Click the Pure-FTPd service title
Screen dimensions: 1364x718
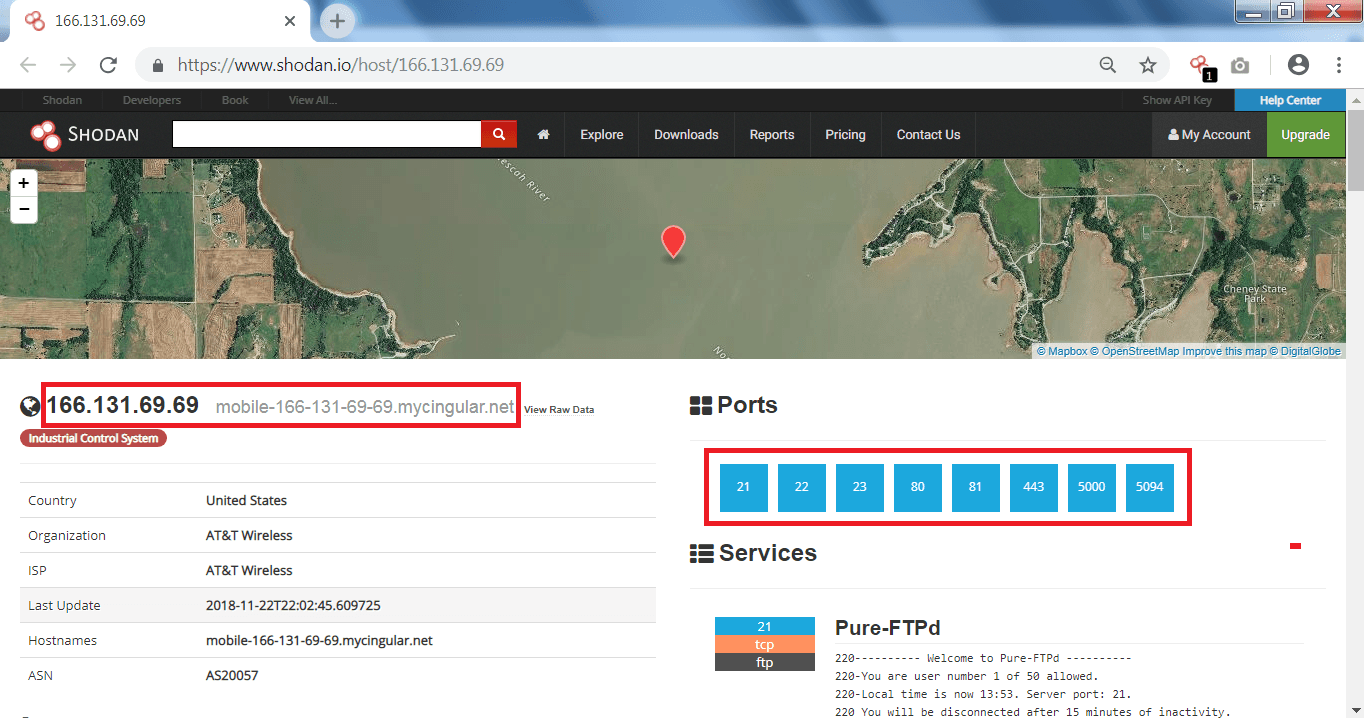pyautogui.click(x=887, y=628)
